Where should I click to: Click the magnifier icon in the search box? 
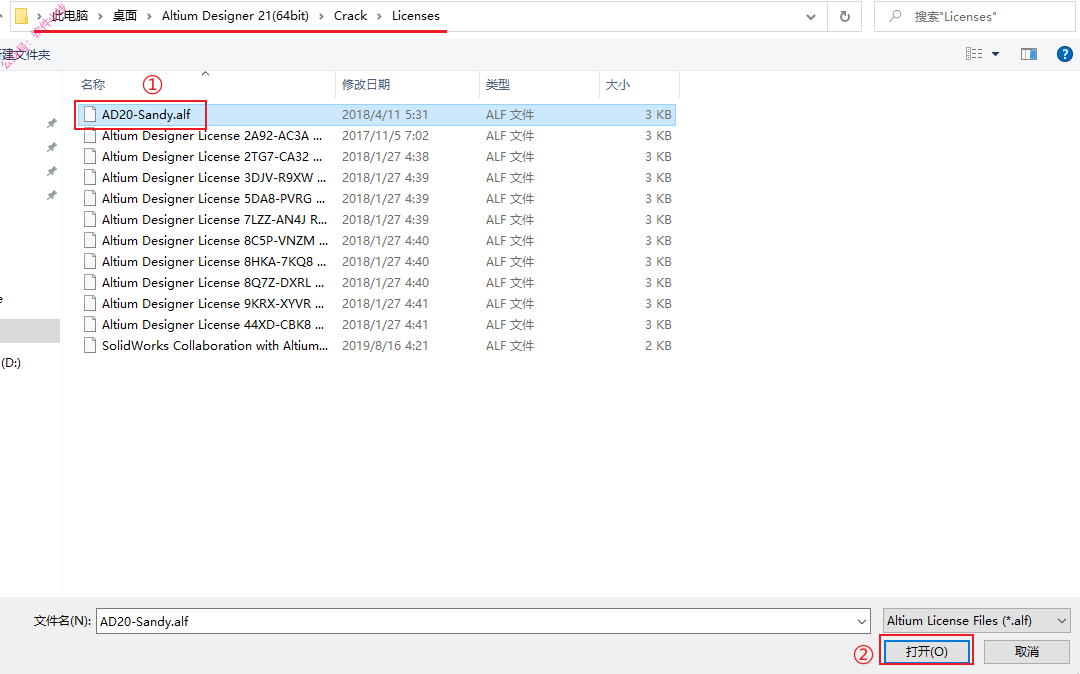pos(895,16)
